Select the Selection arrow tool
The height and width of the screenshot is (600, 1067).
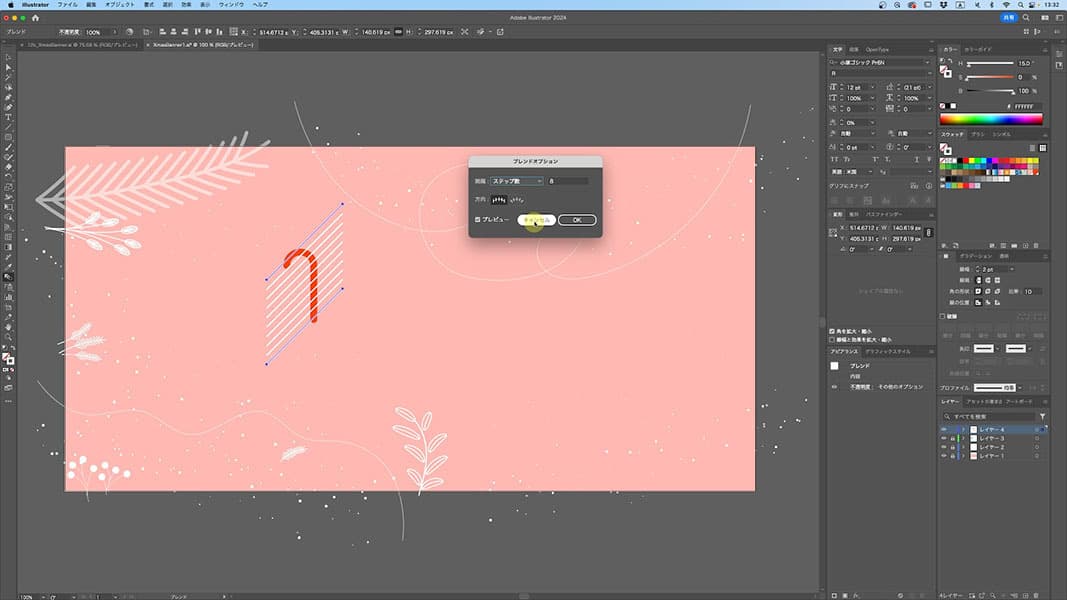pyautogui.click(x=8, y=67)
